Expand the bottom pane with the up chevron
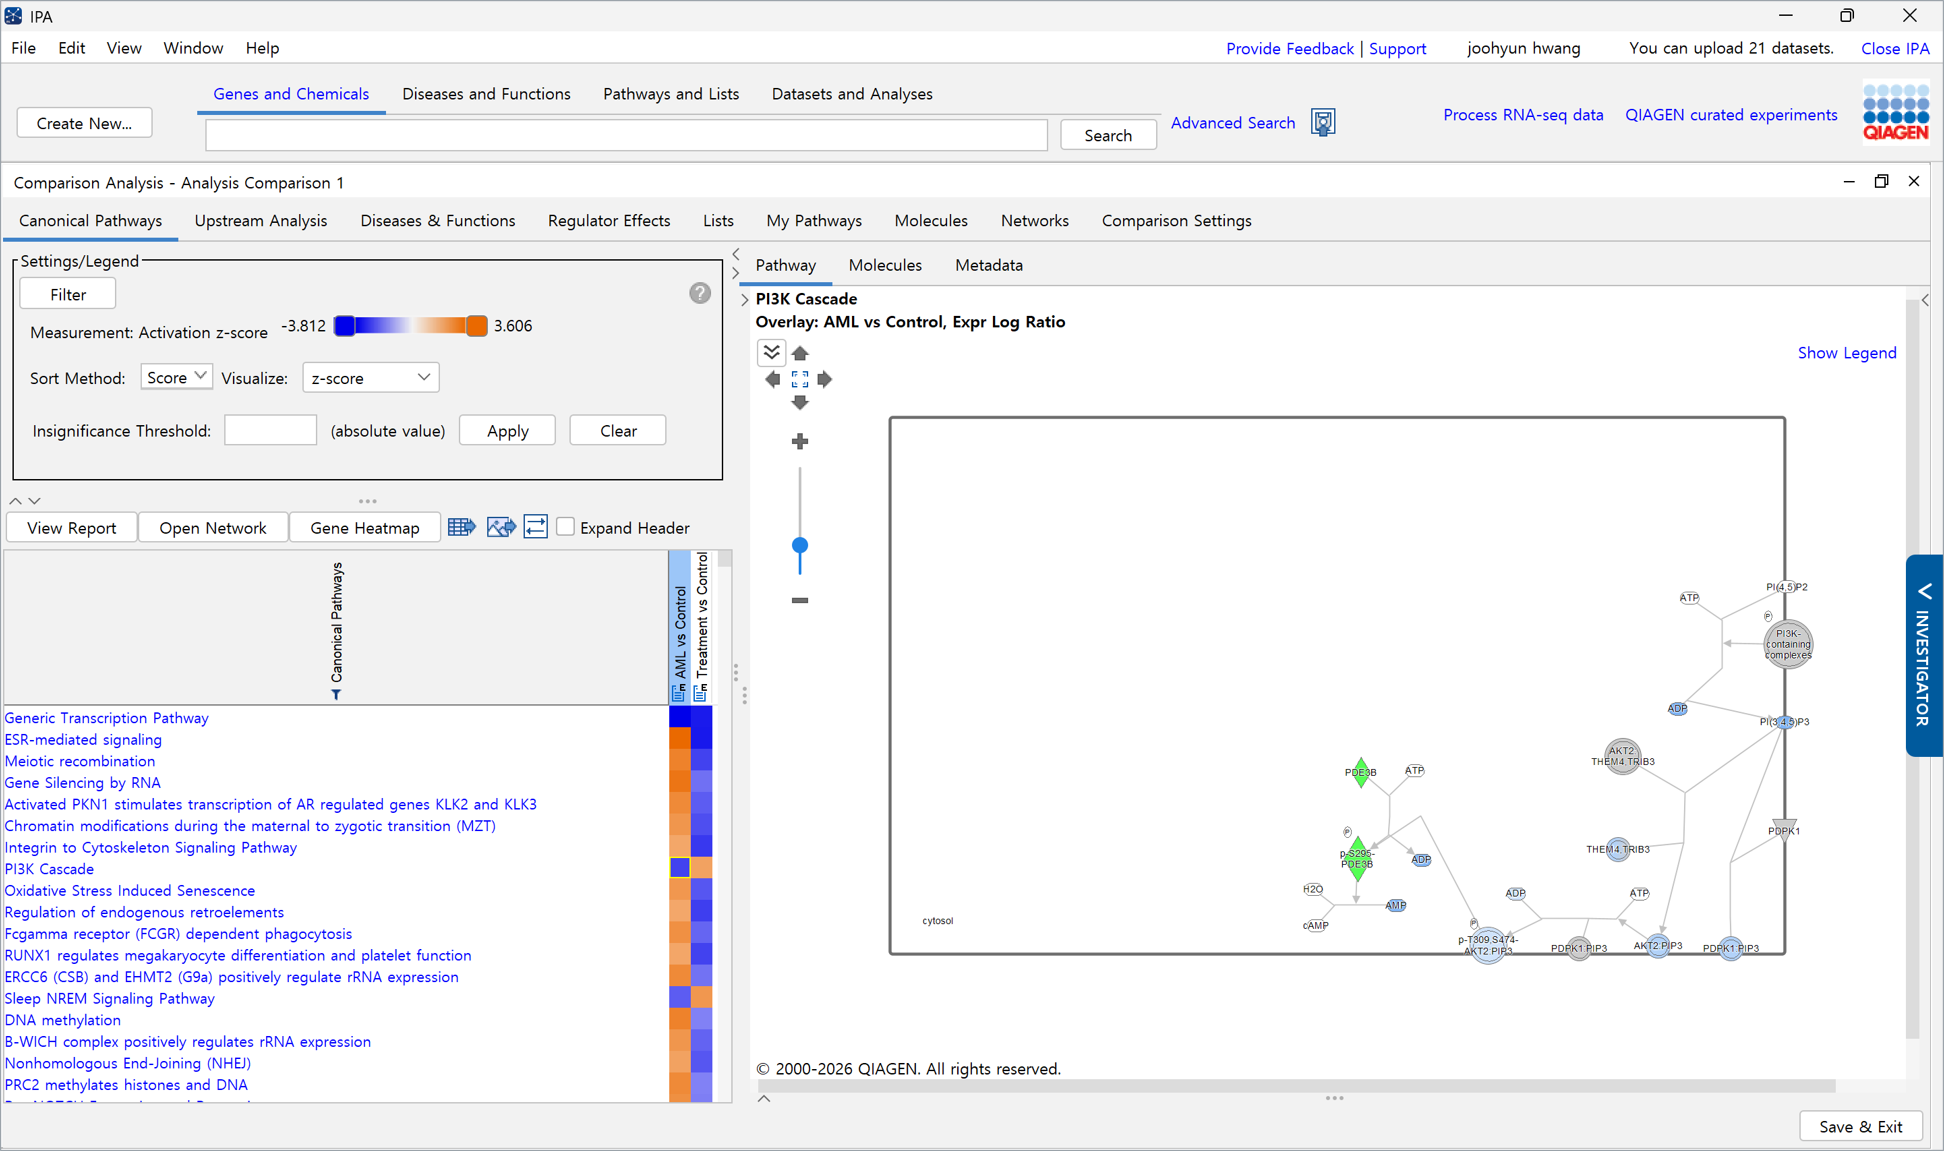The image size is (1944, 1151). tap(764, 1098)
